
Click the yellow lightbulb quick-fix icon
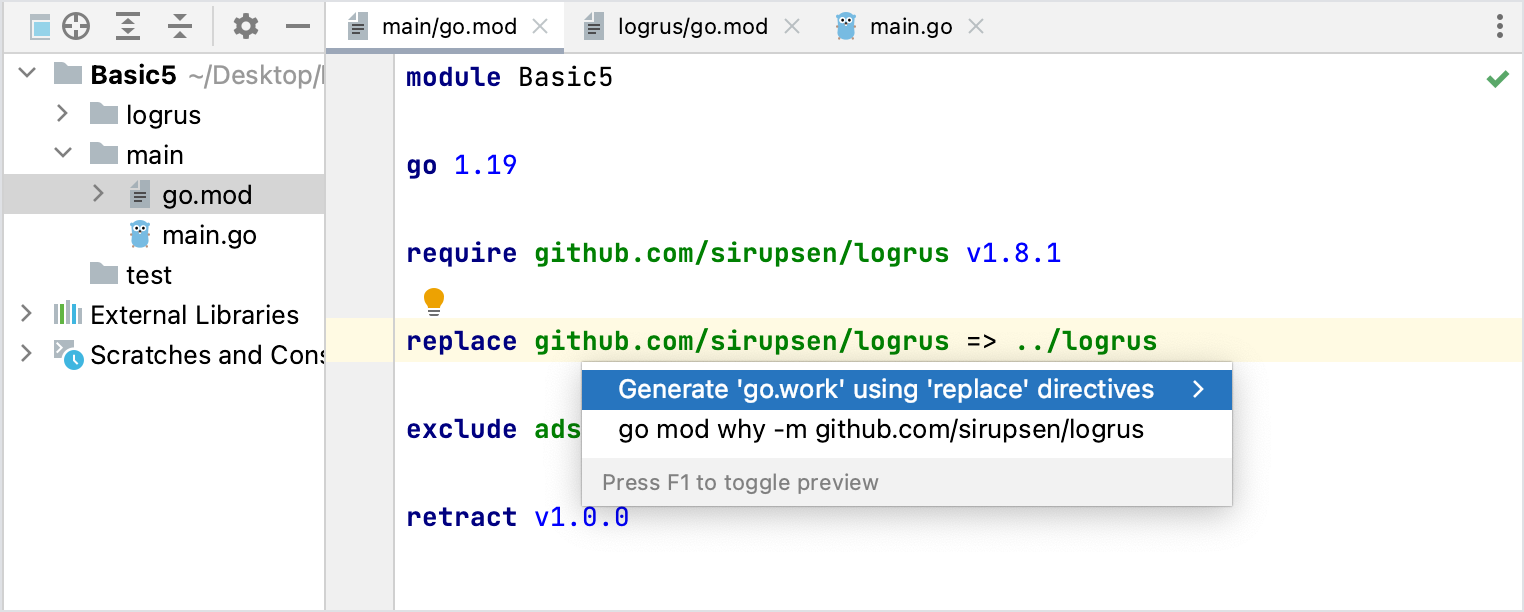pos(434,300)
